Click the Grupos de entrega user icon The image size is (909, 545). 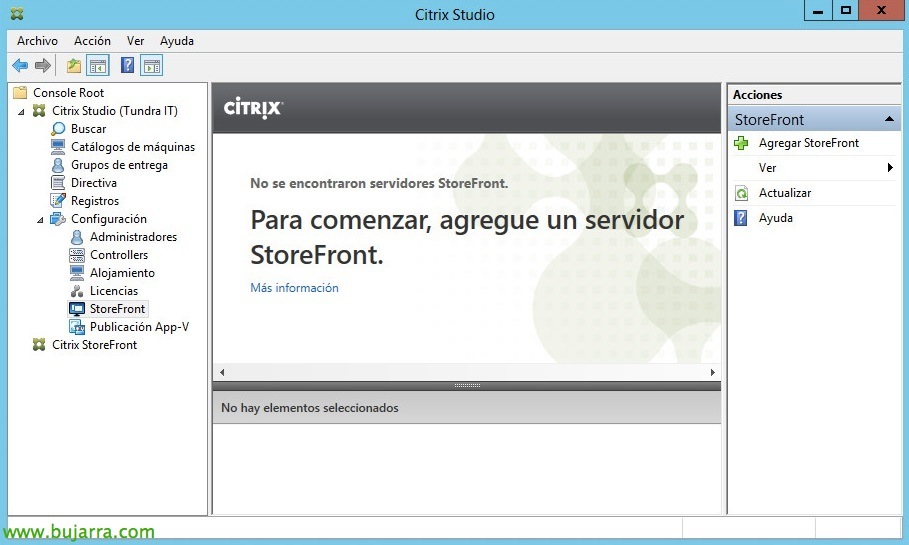click(58, 165)
